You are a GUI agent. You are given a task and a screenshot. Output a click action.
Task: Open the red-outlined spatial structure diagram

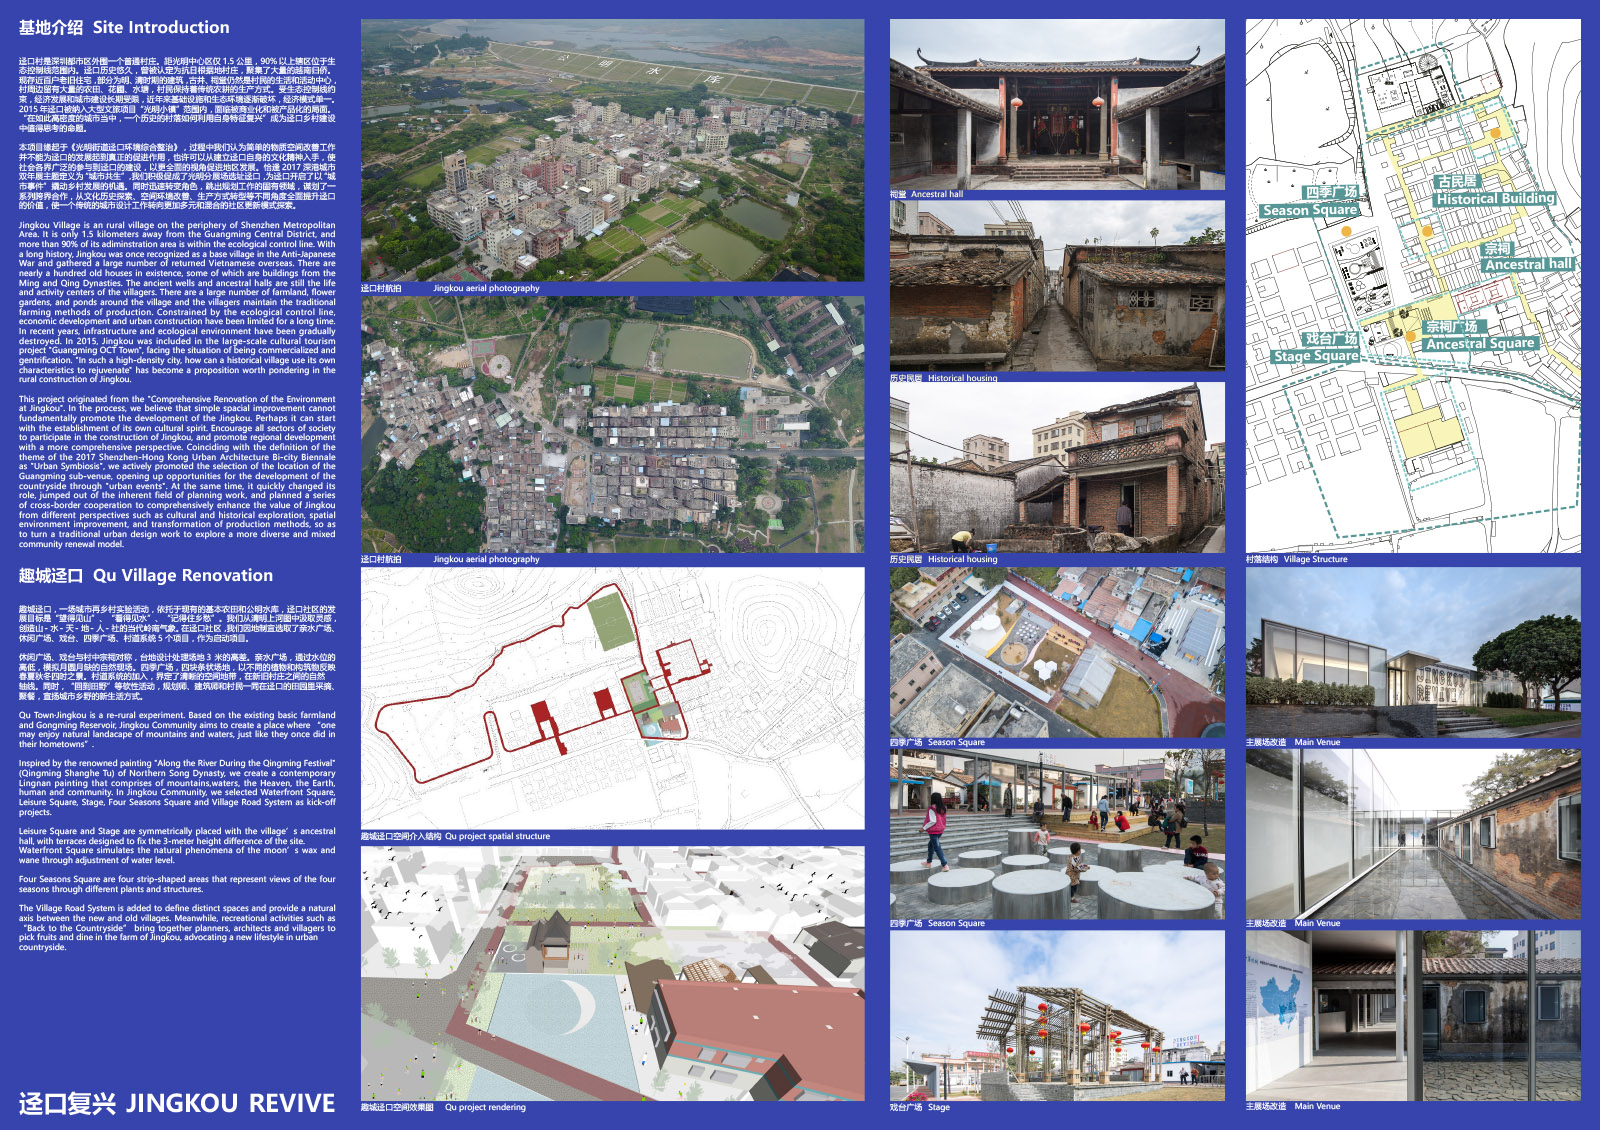[x=612, y=698]
